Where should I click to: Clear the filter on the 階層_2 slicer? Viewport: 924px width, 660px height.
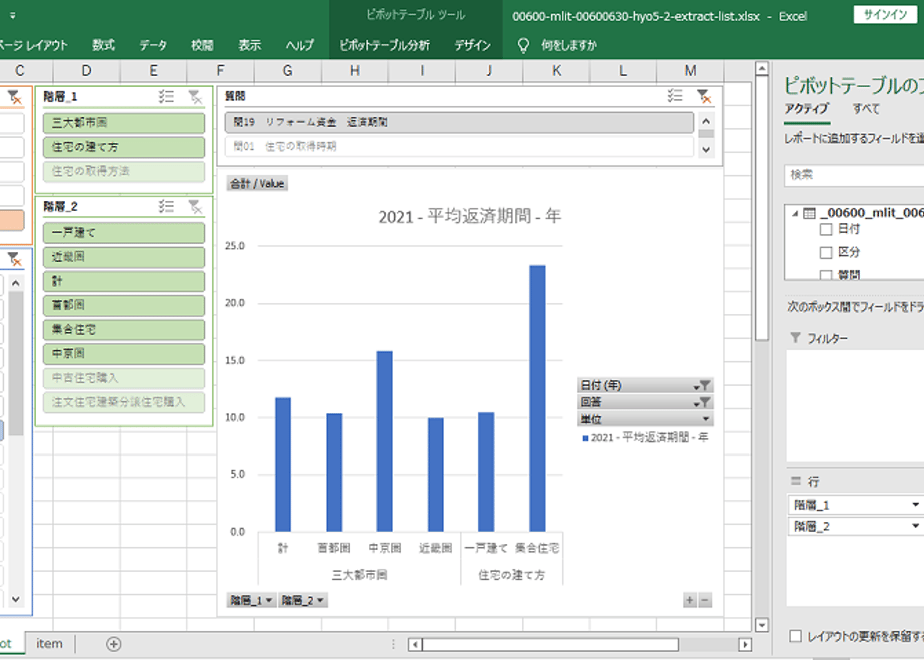[x=195, y=206]
